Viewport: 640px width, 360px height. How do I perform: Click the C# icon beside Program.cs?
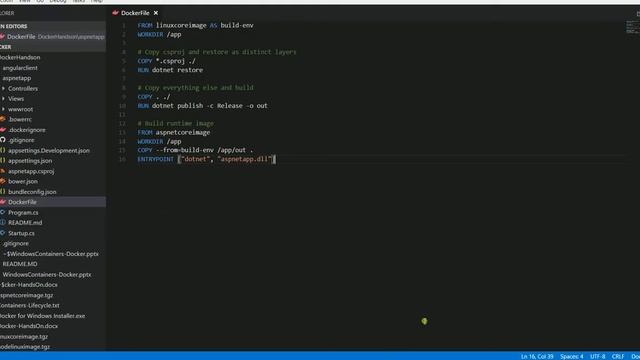coord(2,212)
